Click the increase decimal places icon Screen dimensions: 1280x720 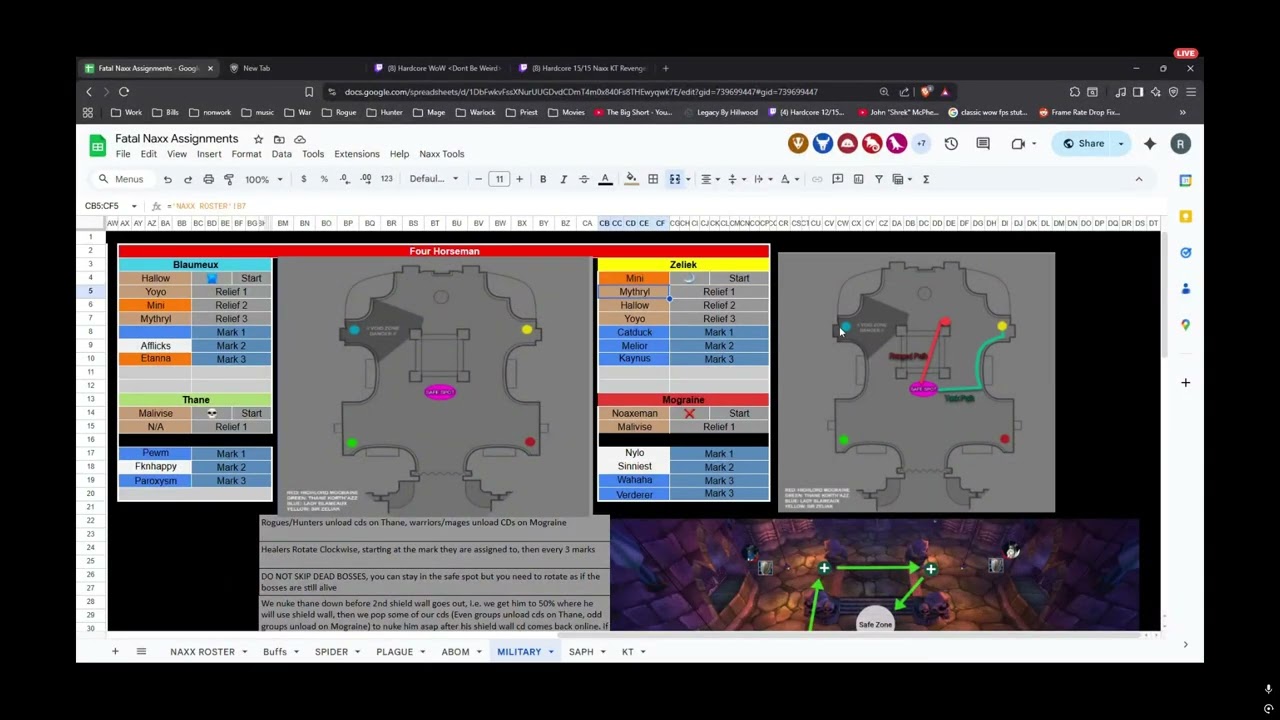point(366,179)
